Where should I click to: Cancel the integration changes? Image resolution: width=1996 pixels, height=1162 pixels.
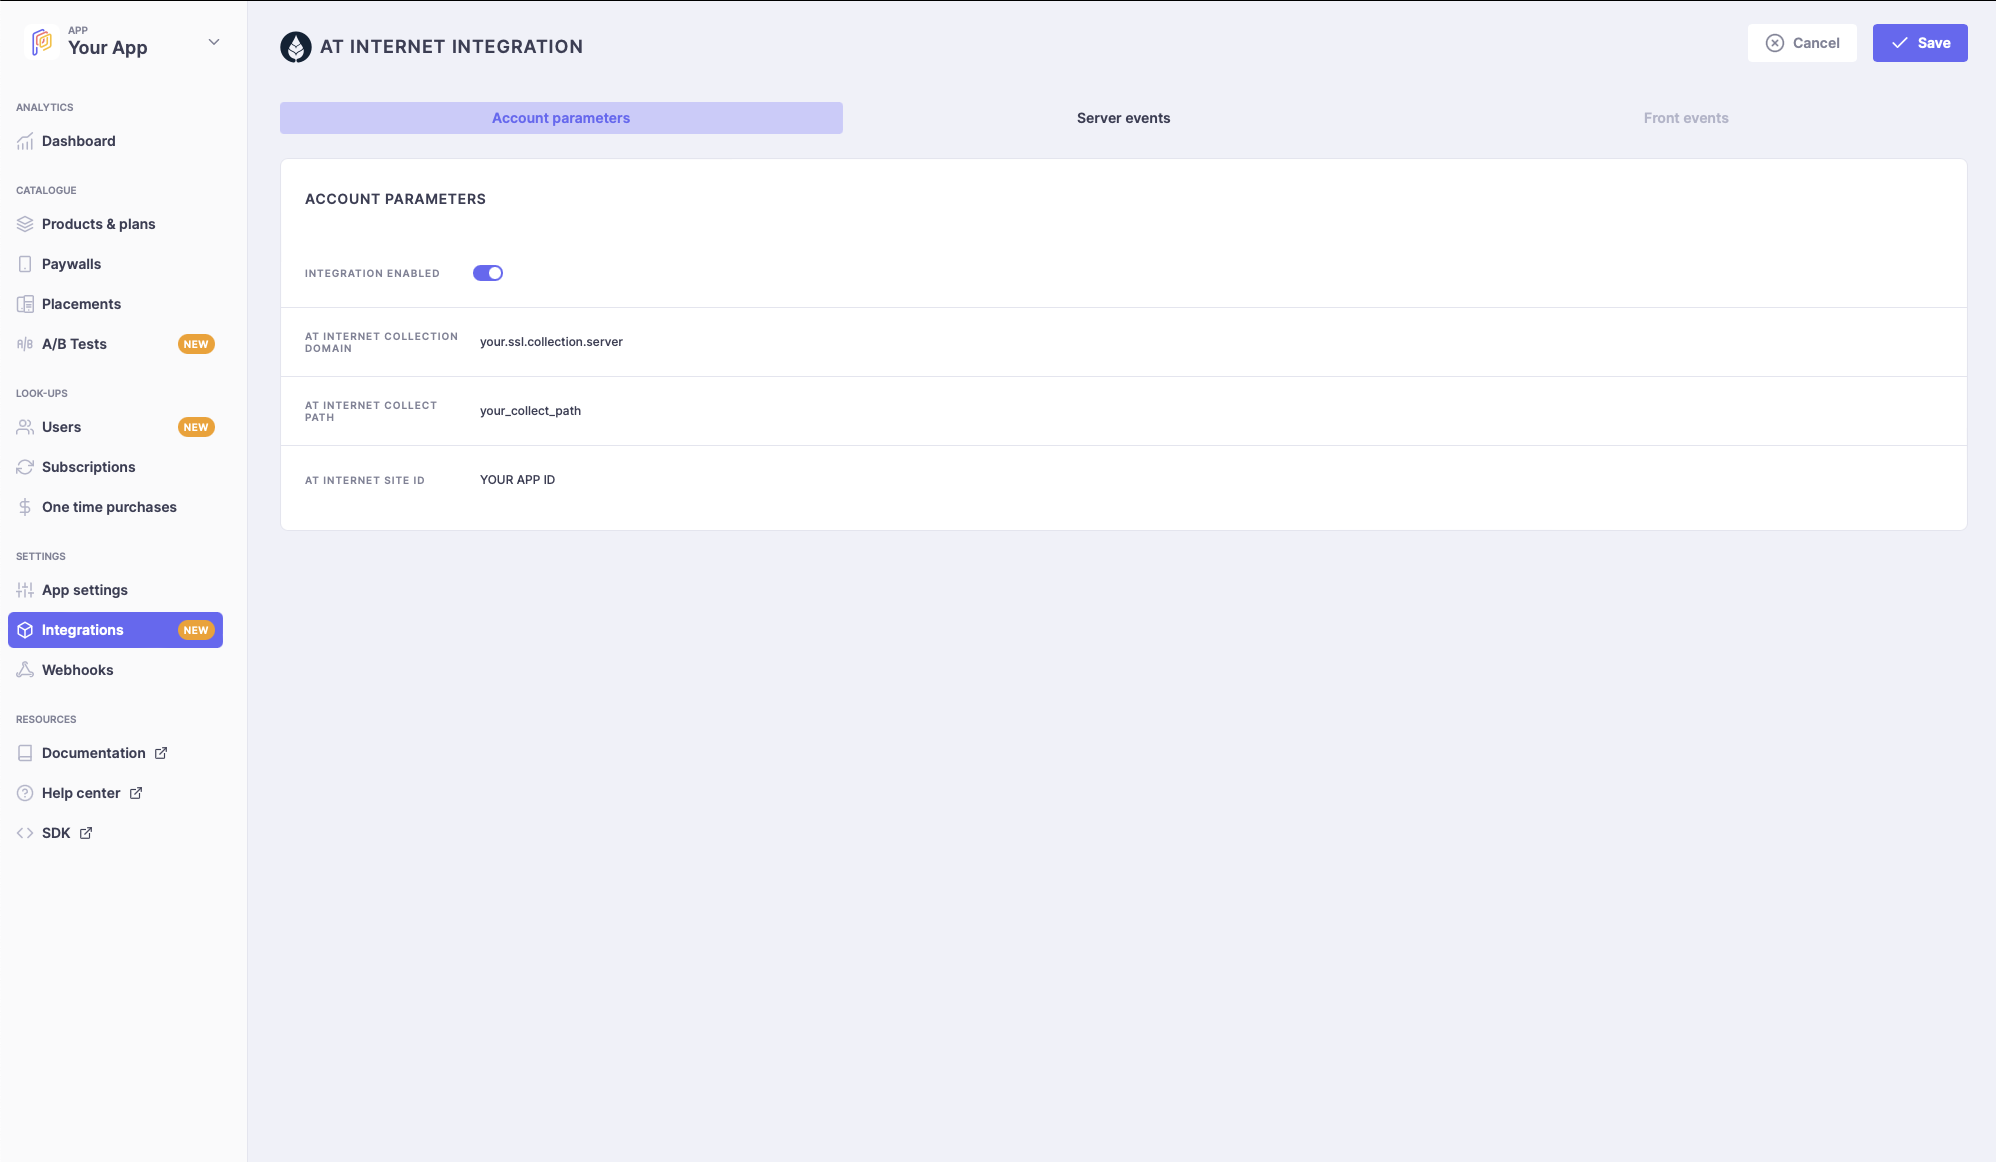click(x=1802, y=43)
